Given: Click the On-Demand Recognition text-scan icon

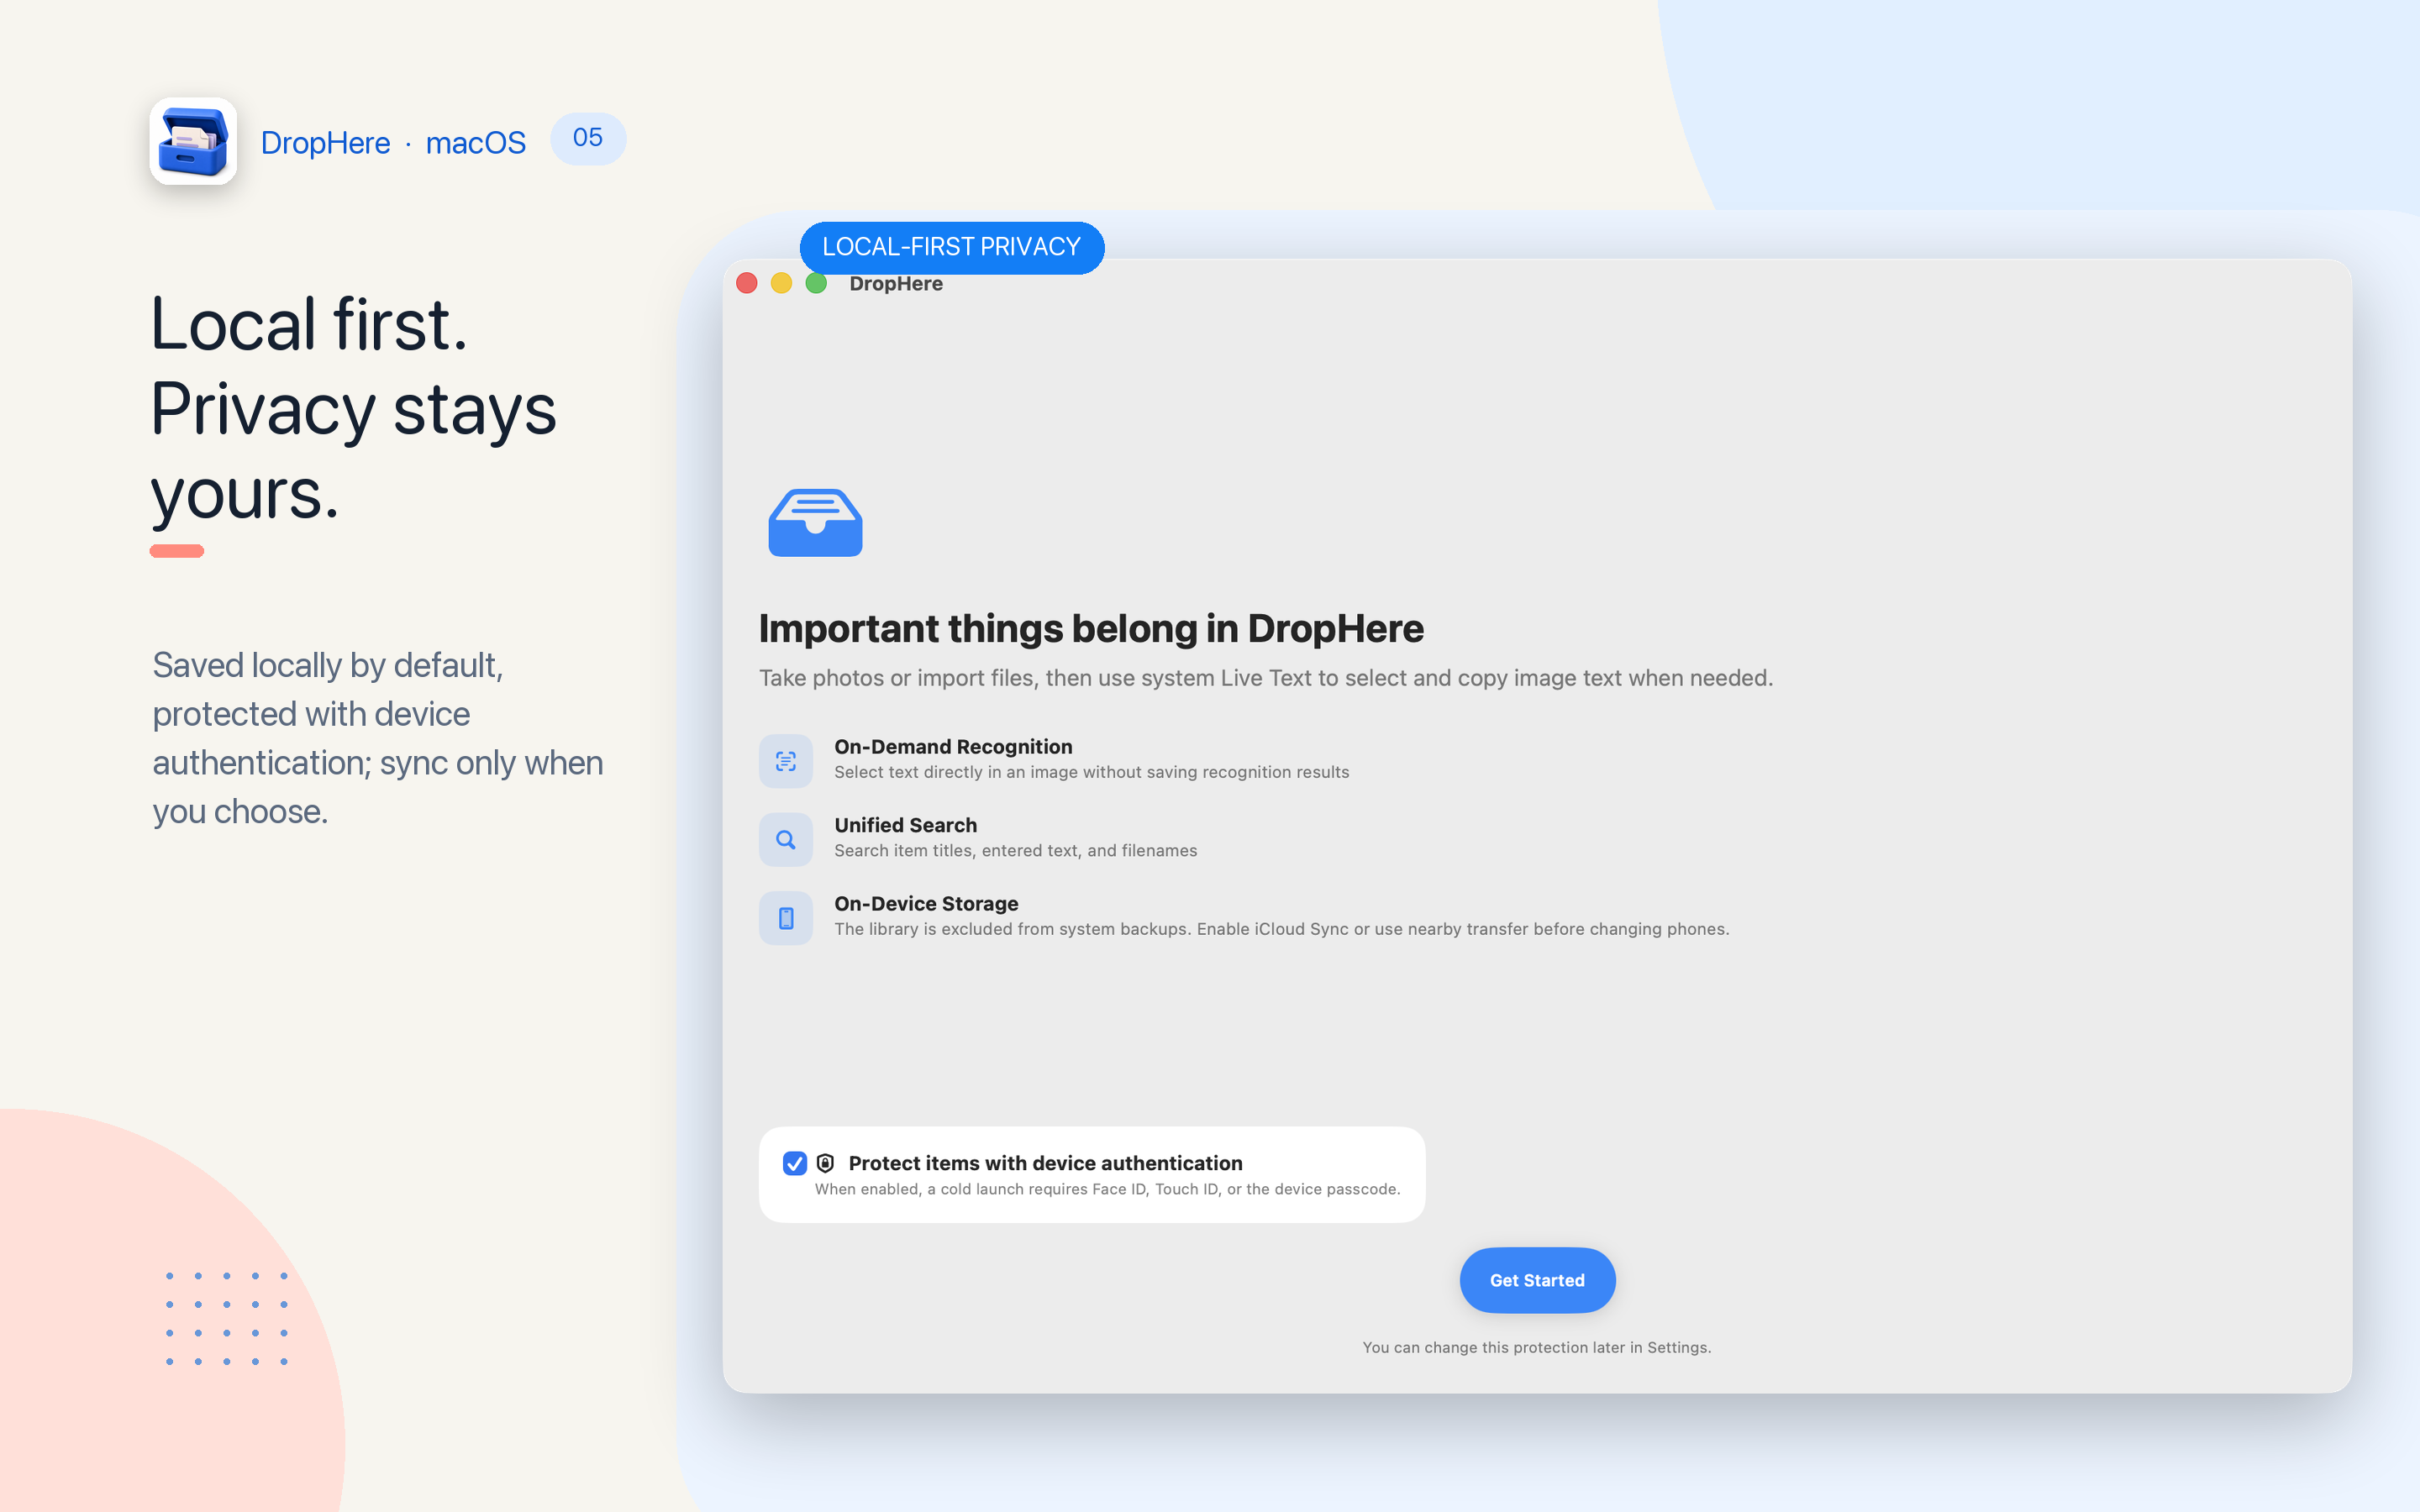Looking at the screenshot, I should coord(786,761).
